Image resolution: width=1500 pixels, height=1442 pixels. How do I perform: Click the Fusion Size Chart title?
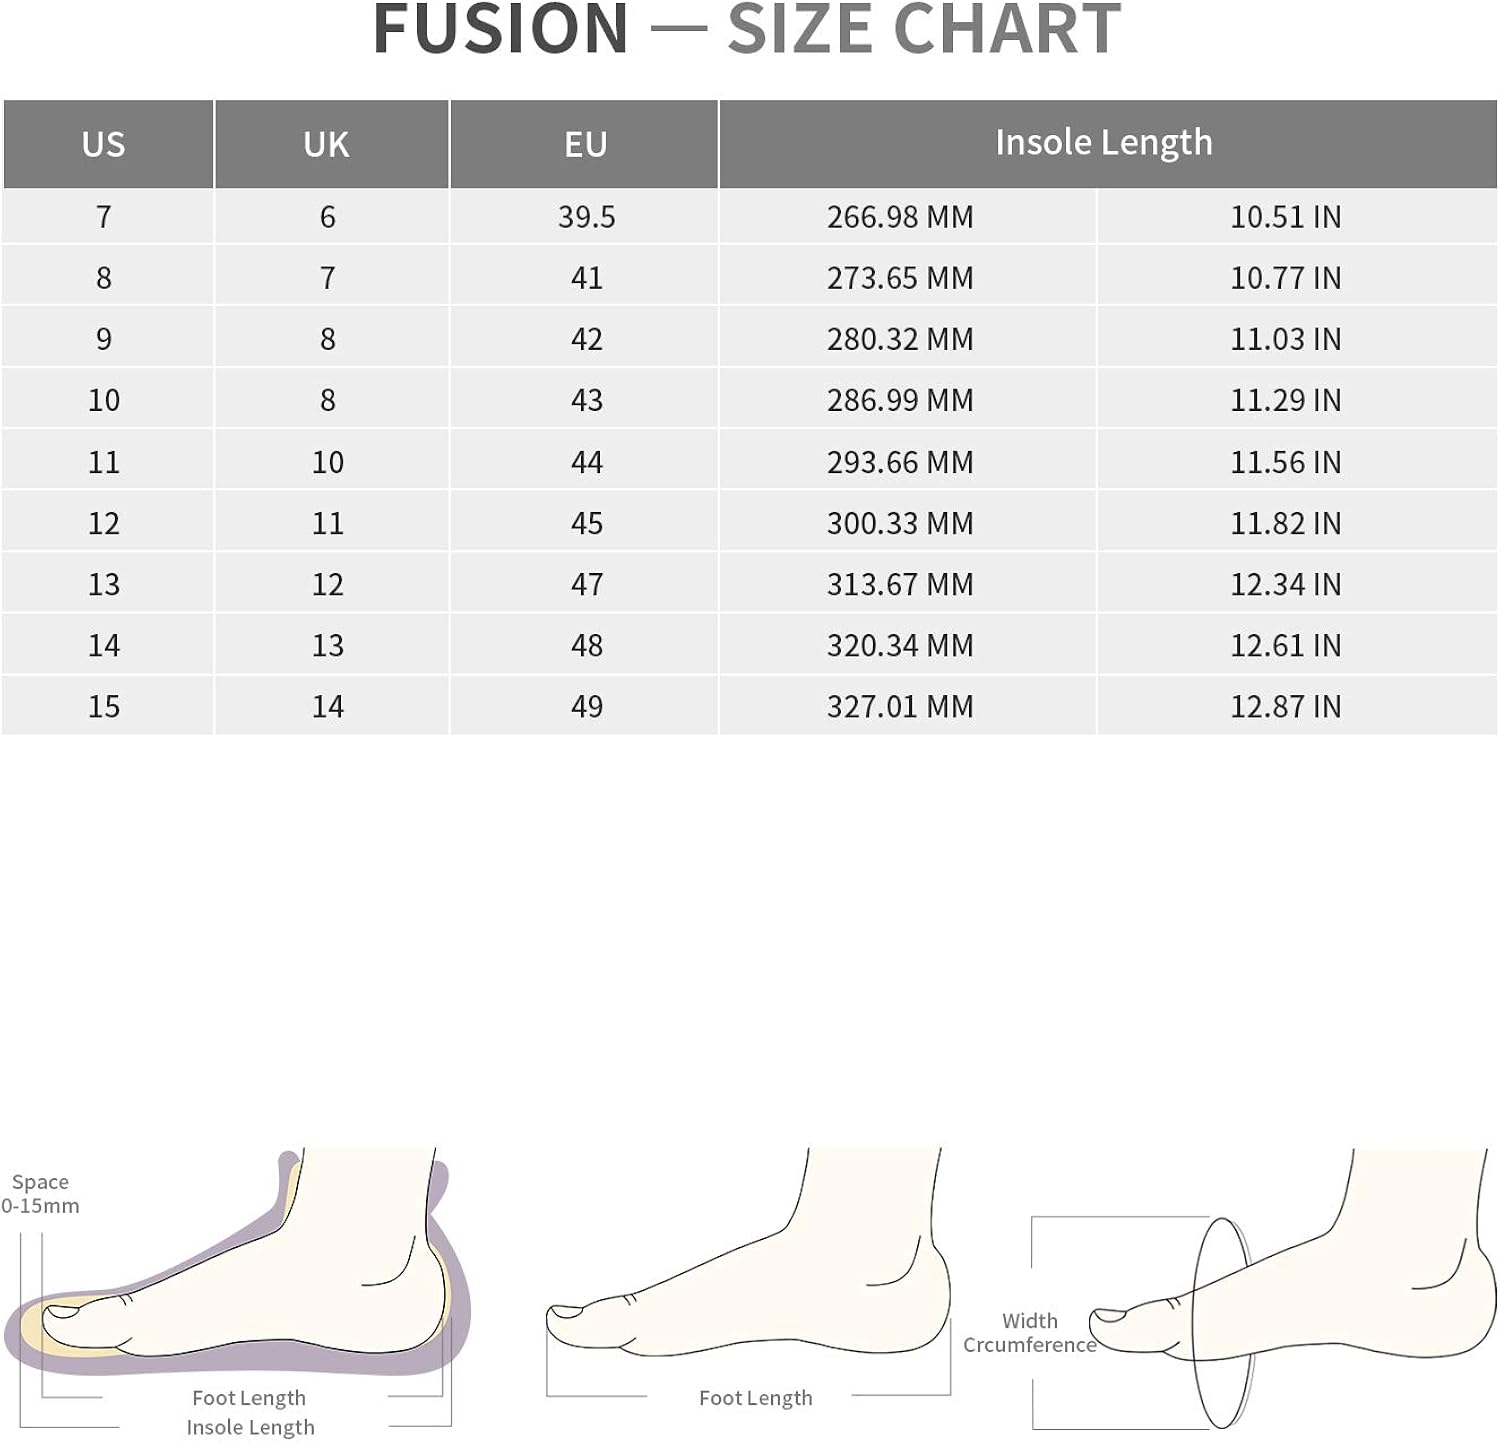click(747, 29)
